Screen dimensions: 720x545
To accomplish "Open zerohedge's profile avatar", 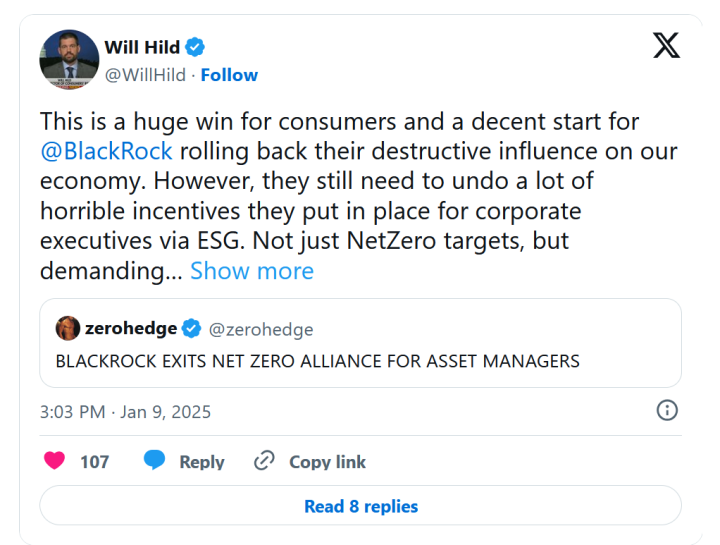I will pos(68,328).
